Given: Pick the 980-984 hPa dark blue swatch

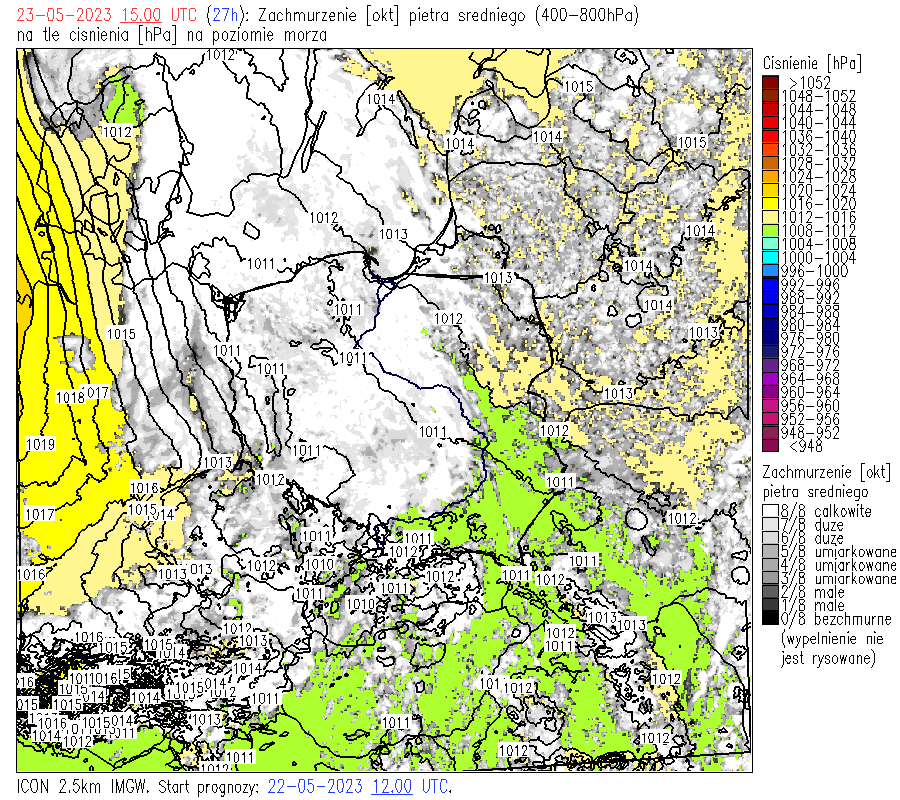Looking at the screenshot, I should click(x=770, y=325).
